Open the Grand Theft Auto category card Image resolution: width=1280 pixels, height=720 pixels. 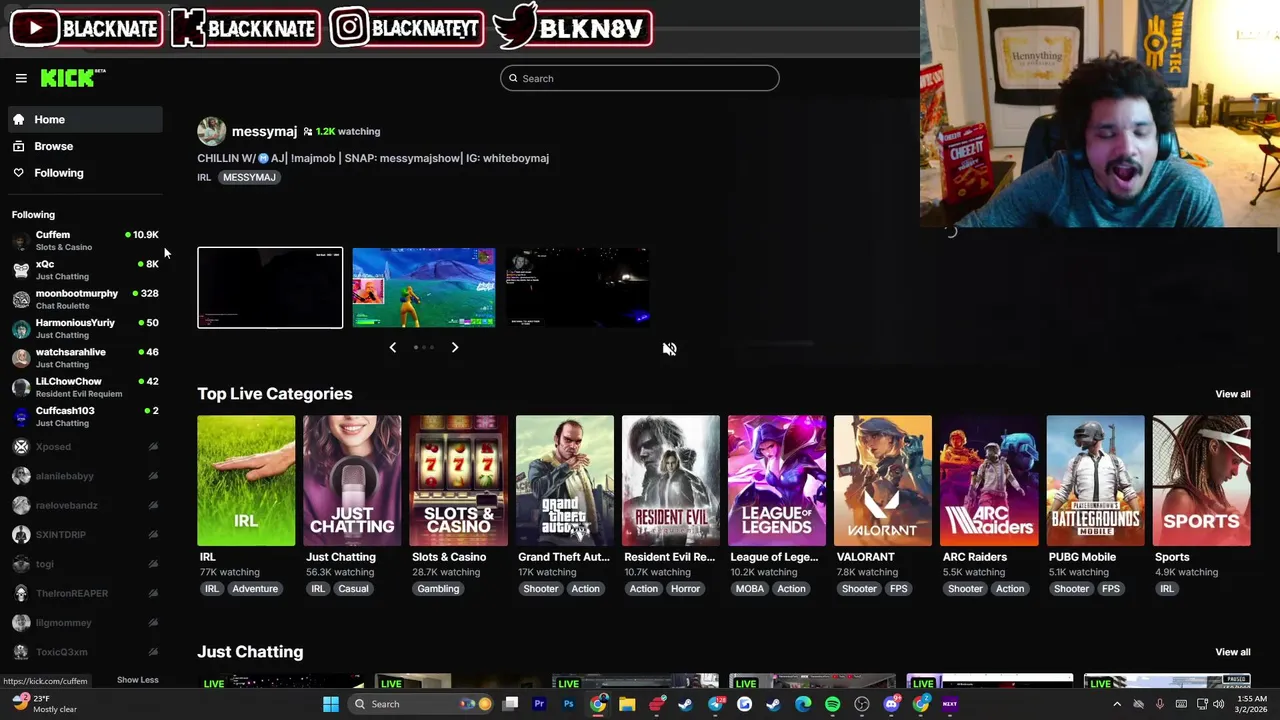point(565,481)
